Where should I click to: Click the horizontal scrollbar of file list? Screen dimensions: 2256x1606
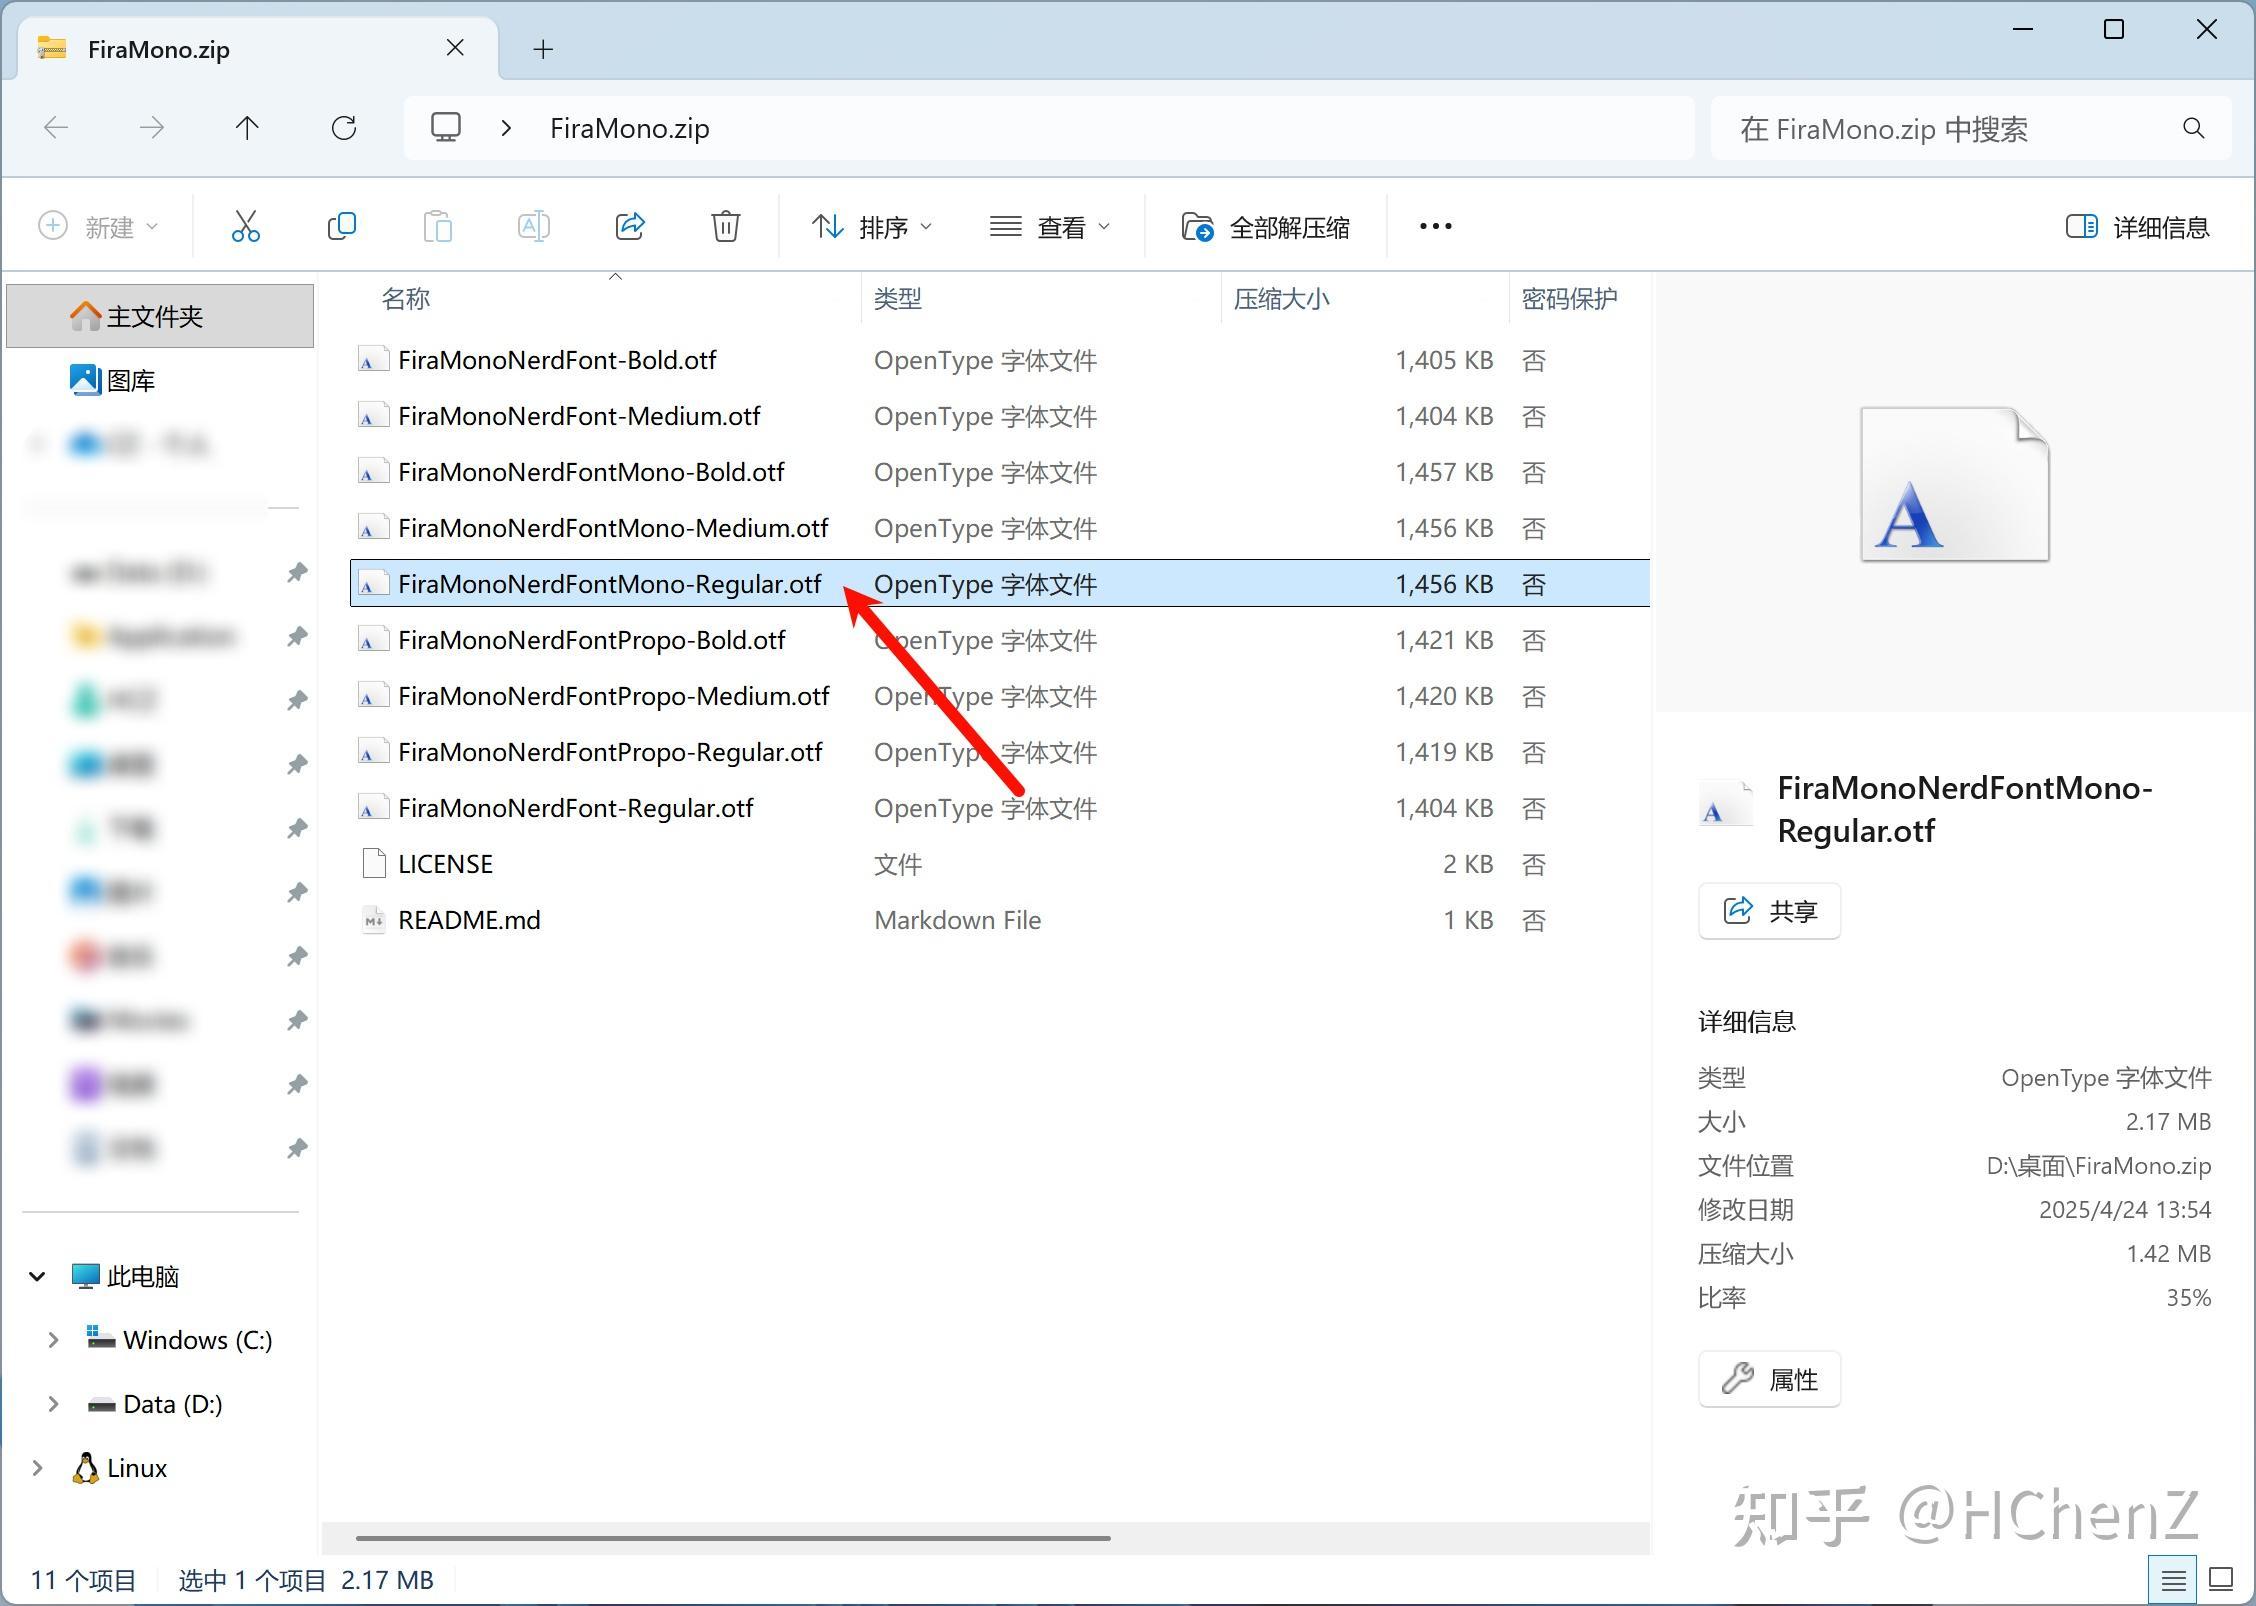click(733, 1538)
